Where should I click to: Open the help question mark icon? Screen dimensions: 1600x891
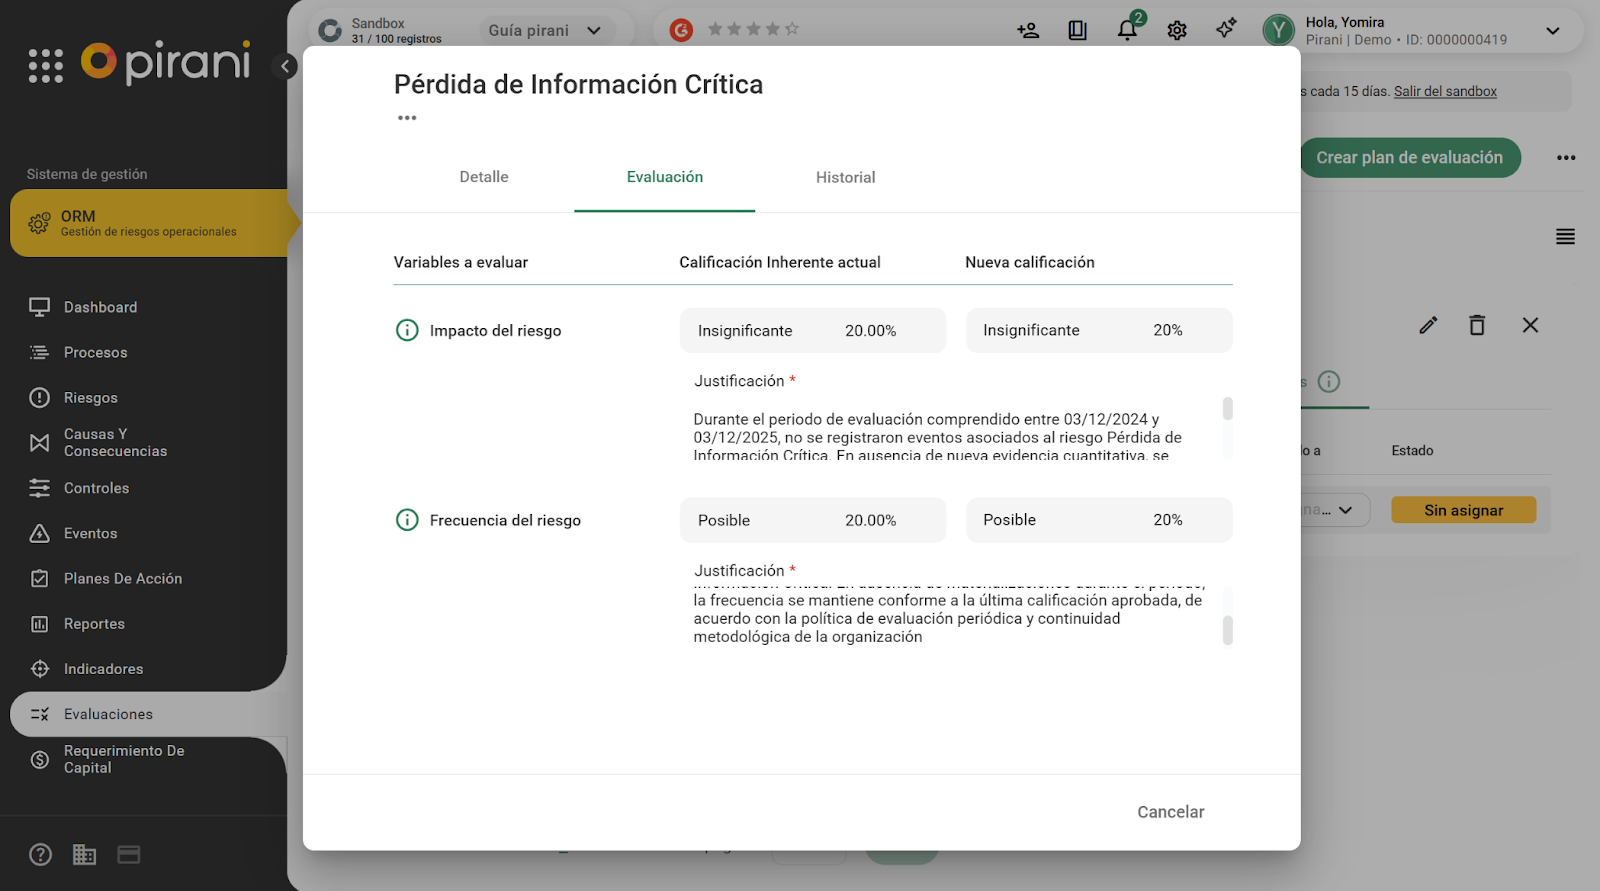40,855
